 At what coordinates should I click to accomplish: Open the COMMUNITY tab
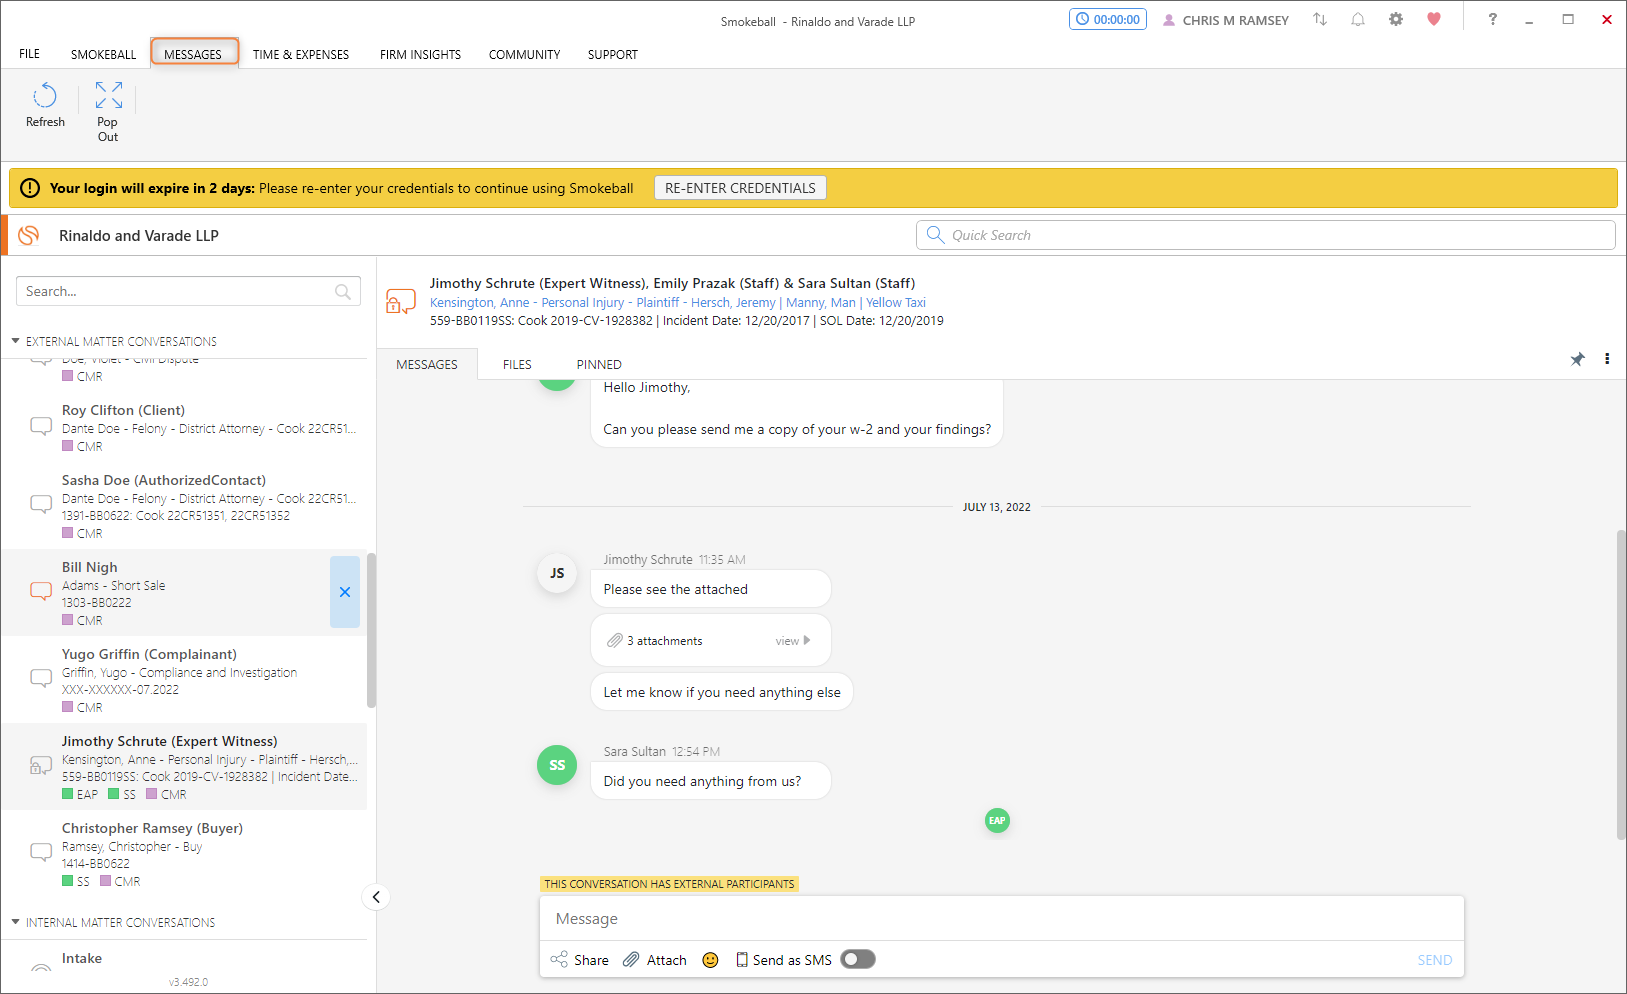point(524,54)
